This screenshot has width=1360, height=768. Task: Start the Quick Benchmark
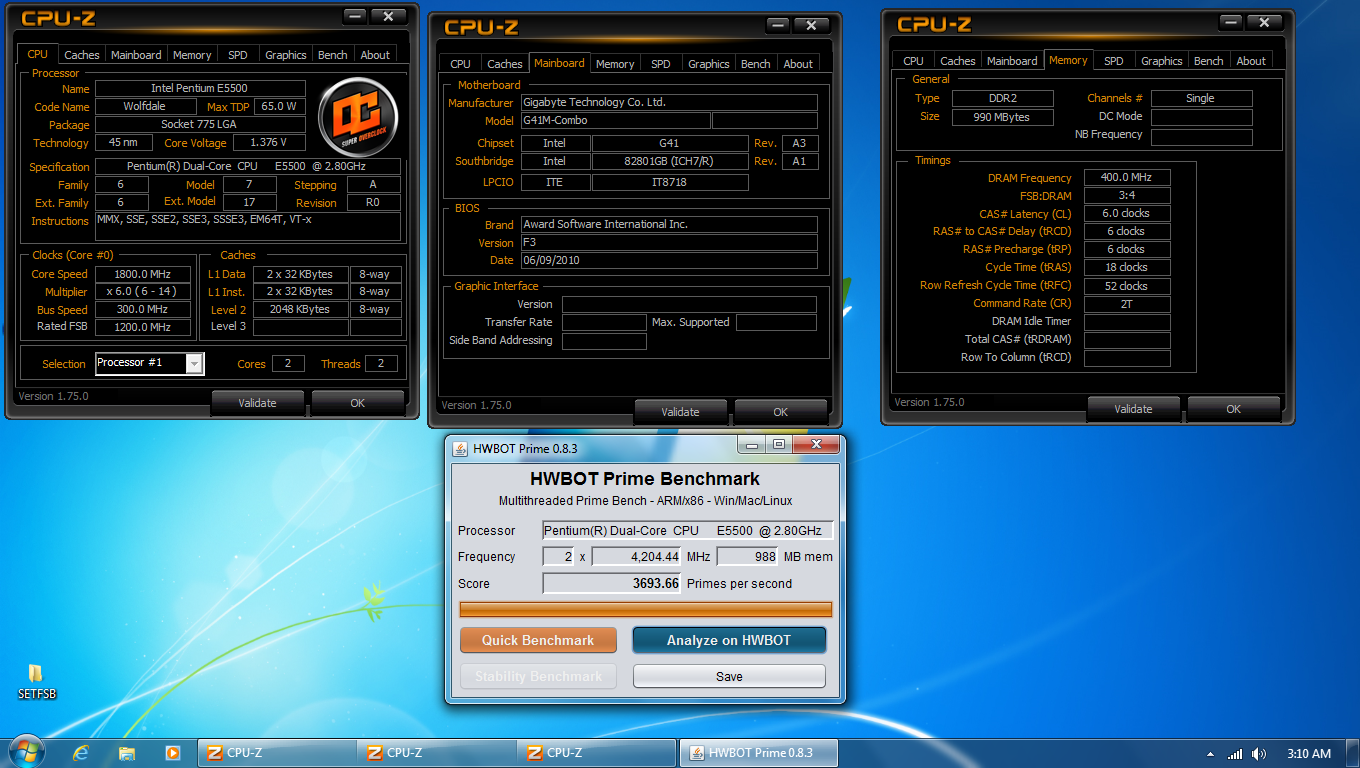click(538, 640)
